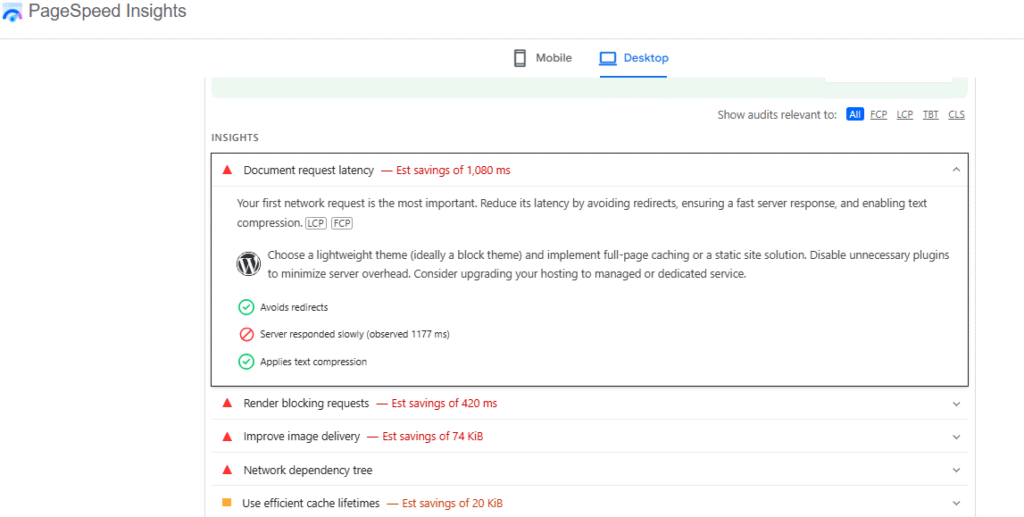Filter audits by LCP

tap(904, 115)
